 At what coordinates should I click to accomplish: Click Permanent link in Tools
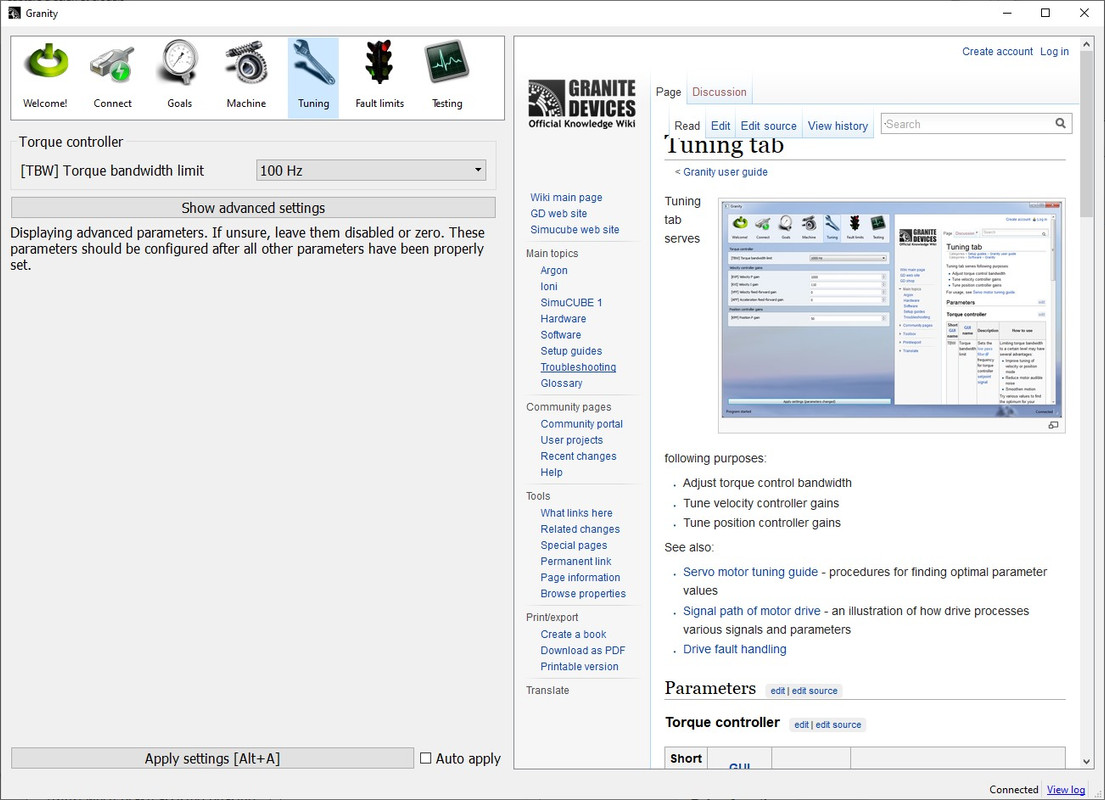pyautogui.click(x=576, y=562)
